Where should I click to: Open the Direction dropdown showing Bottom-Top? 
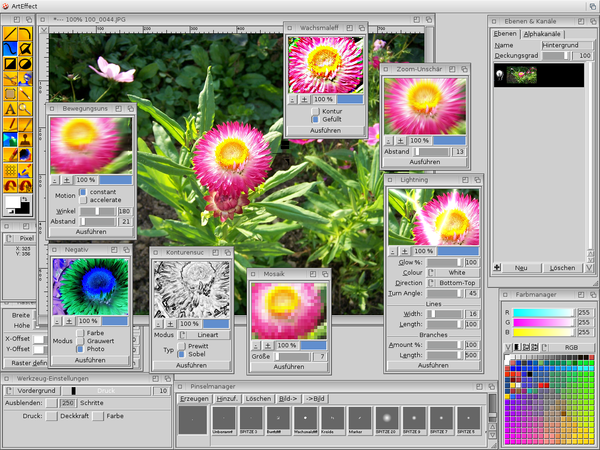click(456, 284)
